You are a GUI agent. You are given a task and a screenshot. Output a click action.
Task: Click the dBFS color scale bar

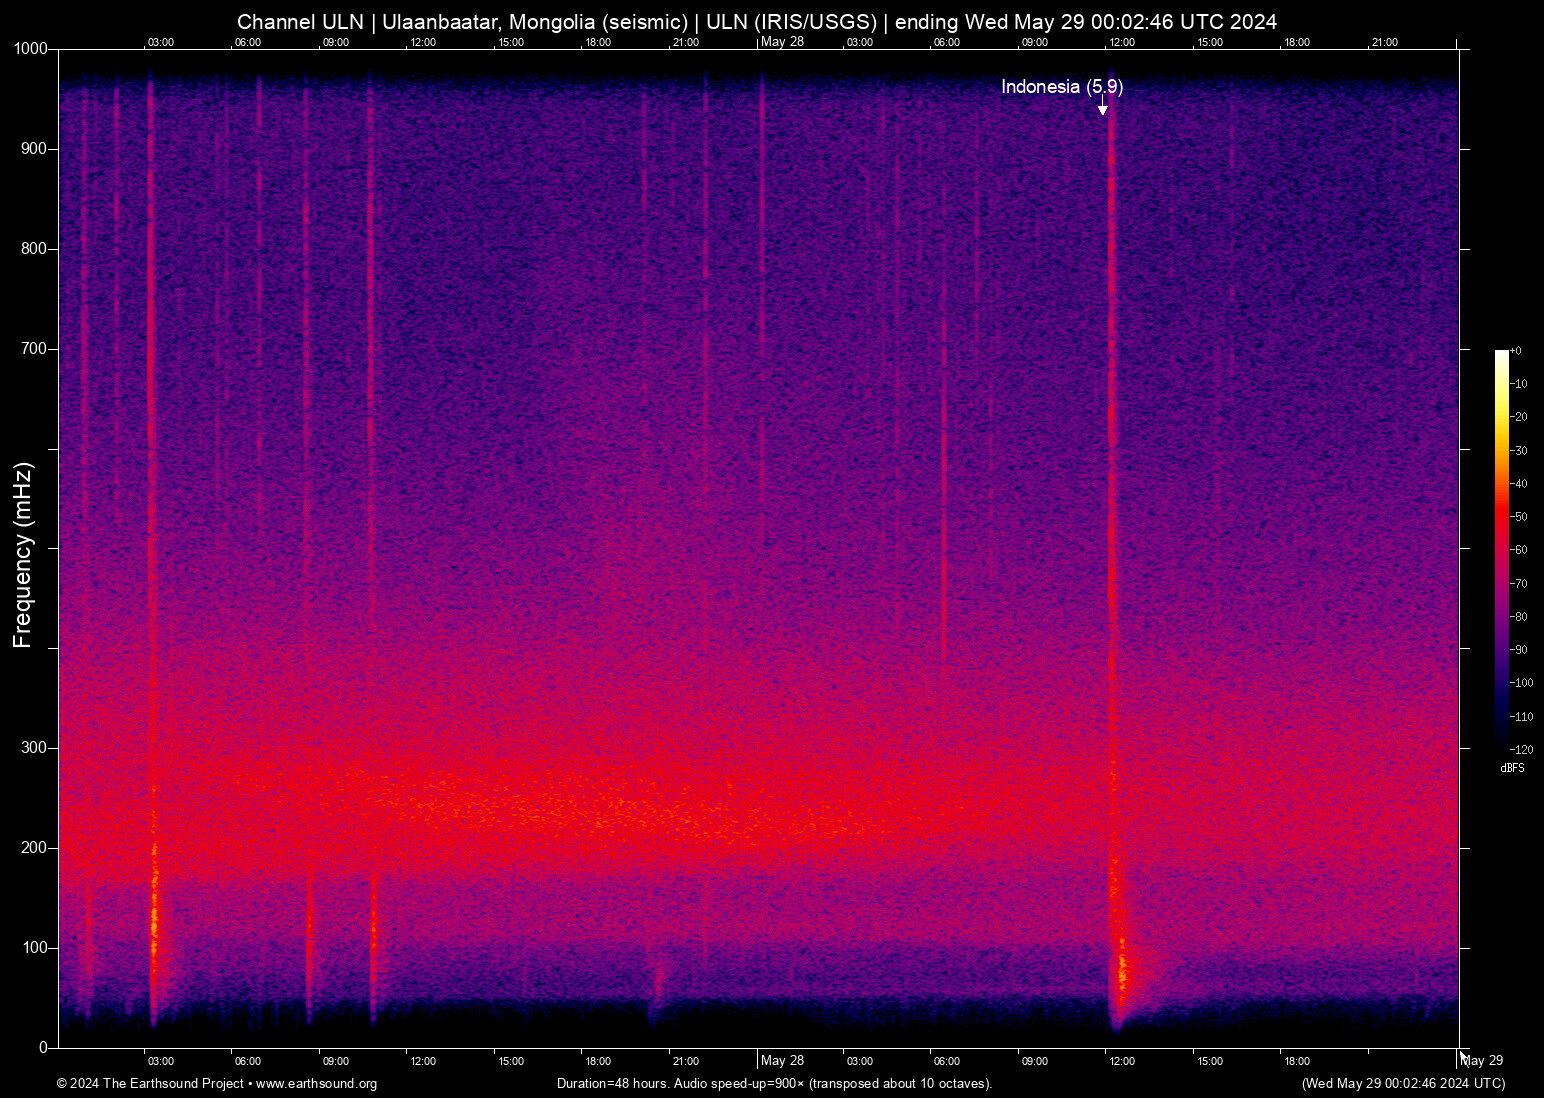[1501, 550]
